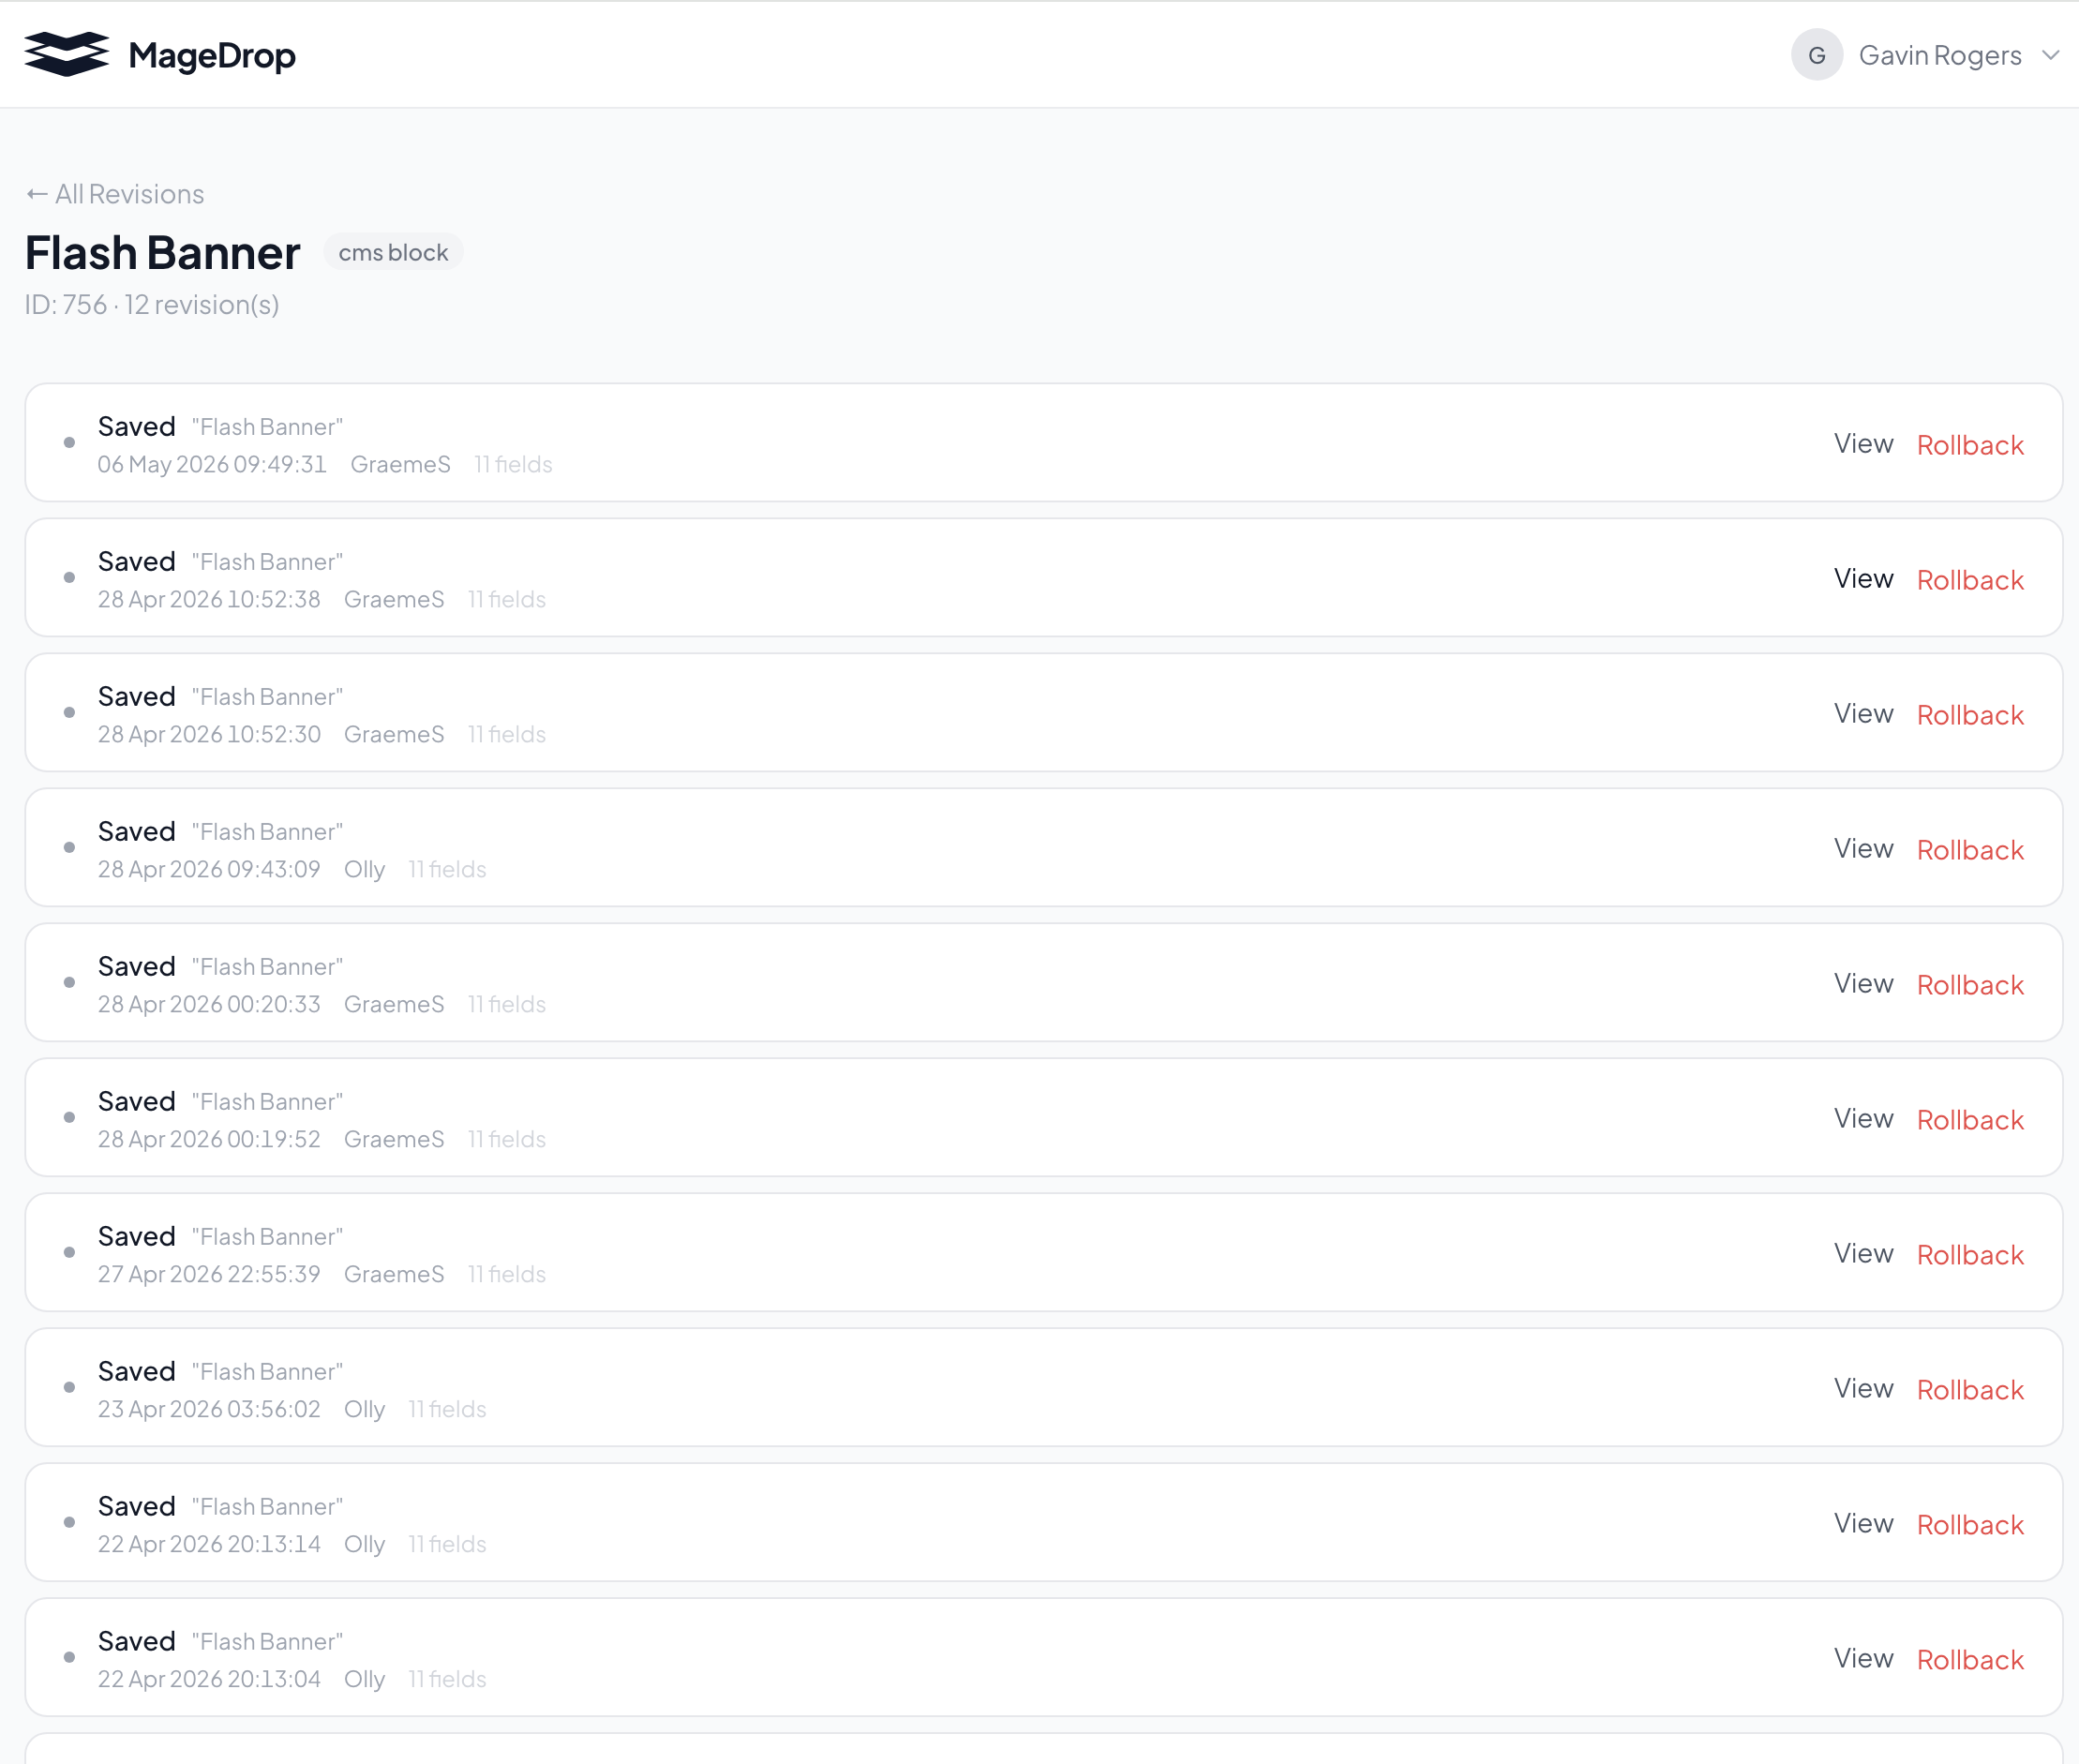View the 06 May 2026 09:49:31 revision
Viewport: 2079px width, 1764px height.
[1863, 443]
